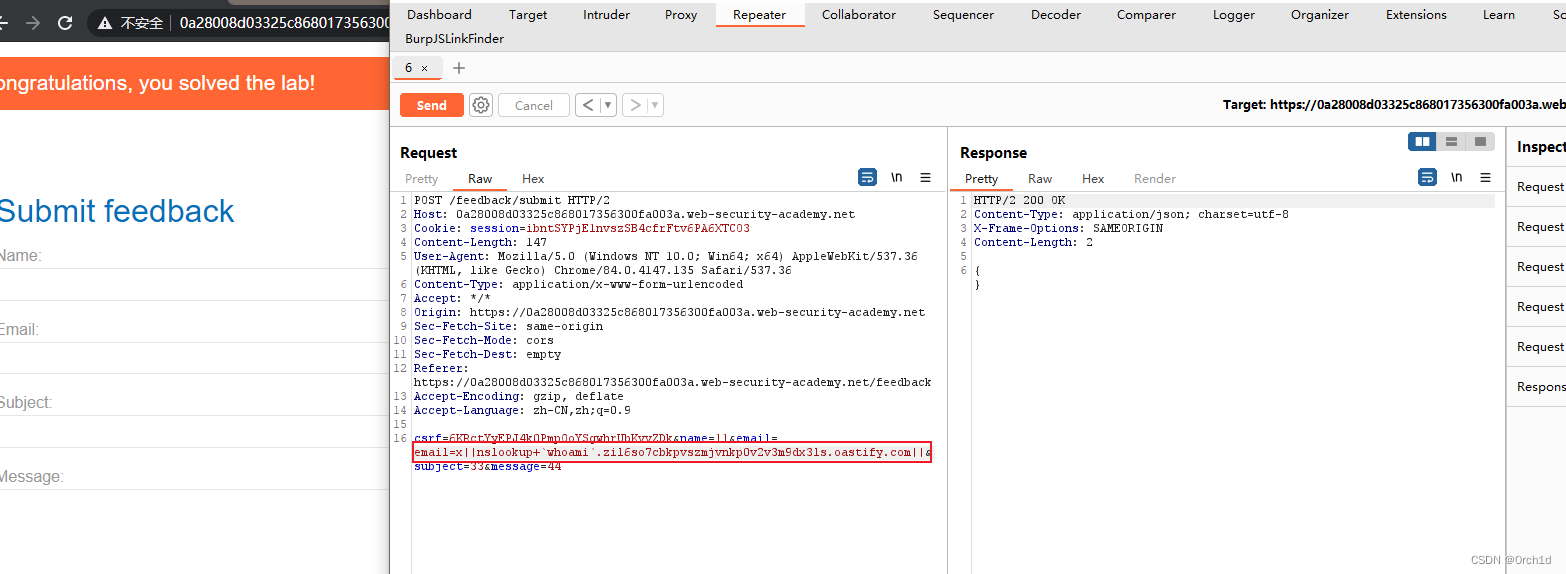
Task: Open the Organizer tab
Action: 1320,15
